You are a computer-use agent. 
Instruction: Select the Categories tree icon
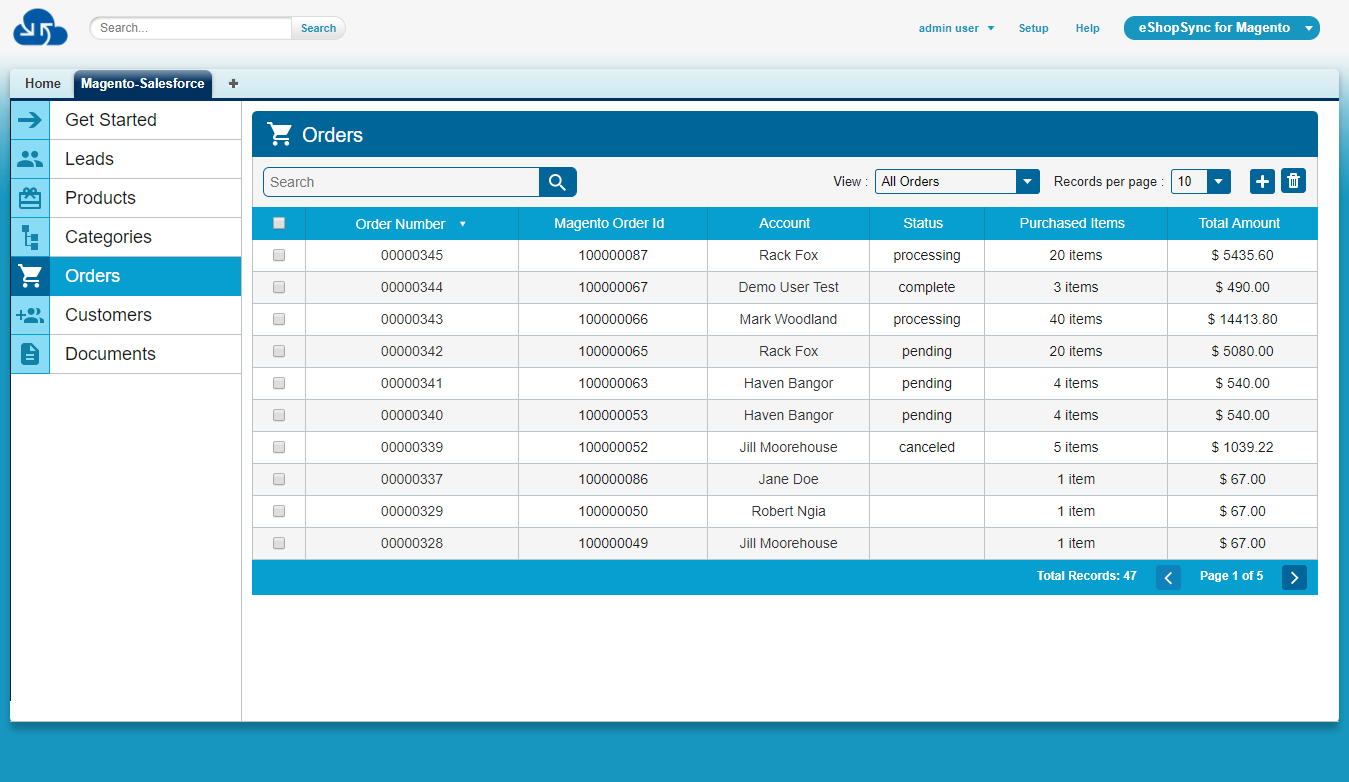coord(30,237)
